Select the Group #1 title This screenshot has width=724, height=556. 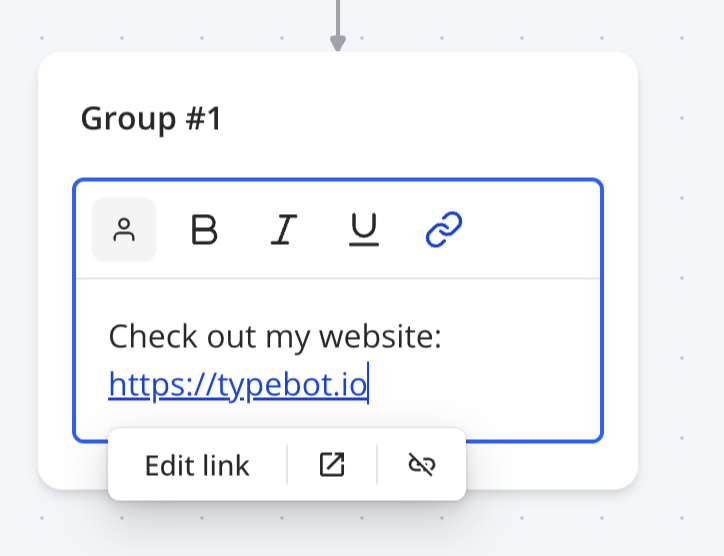[x=151, y=119]
